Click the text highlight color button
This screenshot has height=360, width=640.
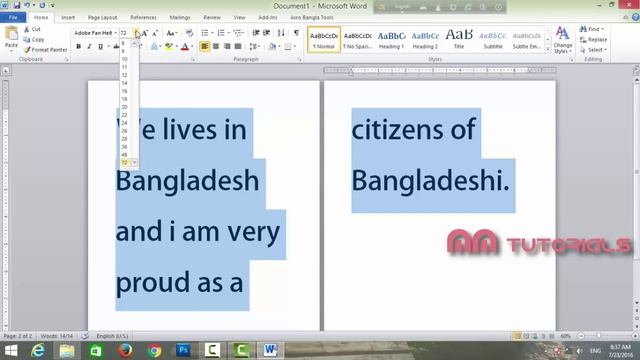pyautogui.click(x=169, y=47)
